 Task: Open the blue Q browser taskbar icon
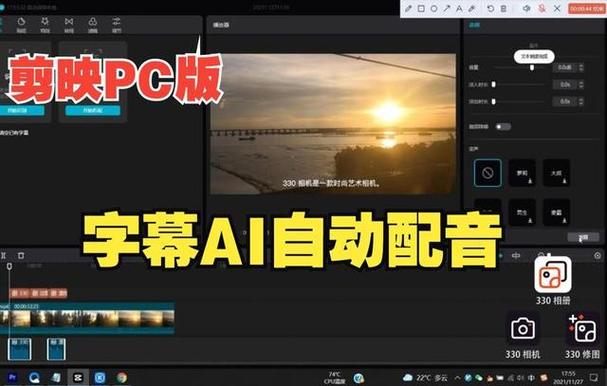click(x=34, y=377)
